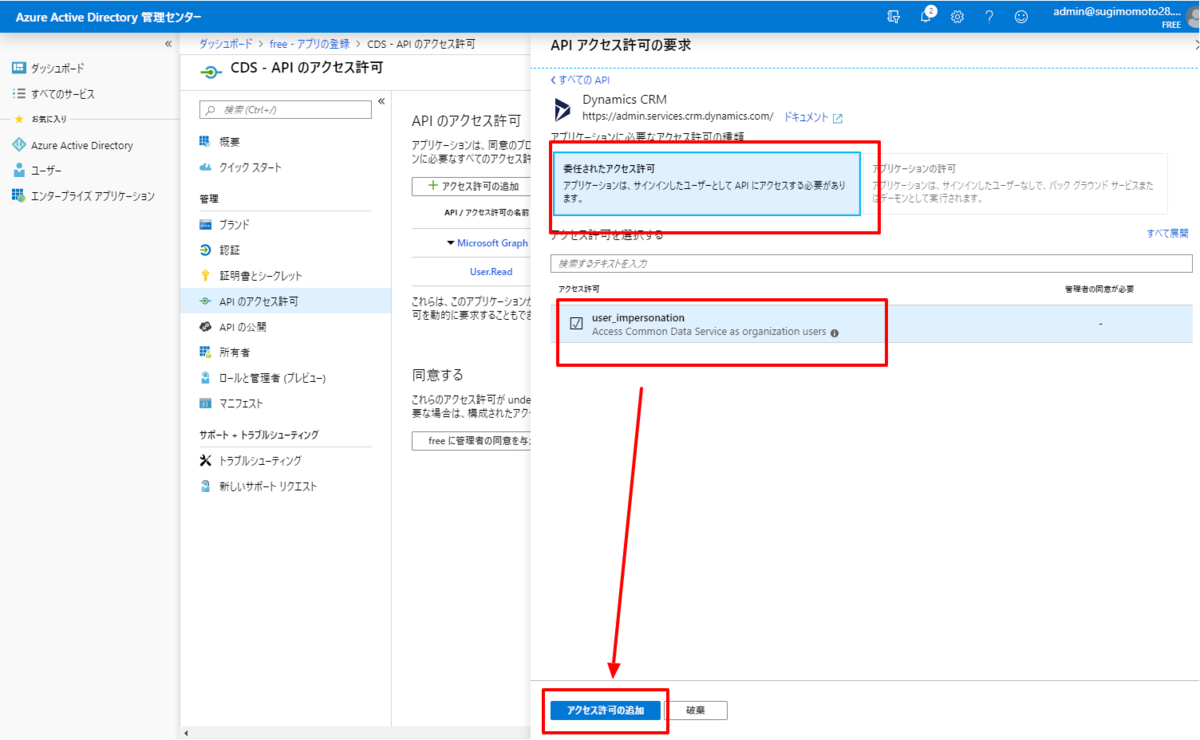Screen dimensions: 1200x740
Task: Click the 所有者 icon
Action: (x=205, y=352)
